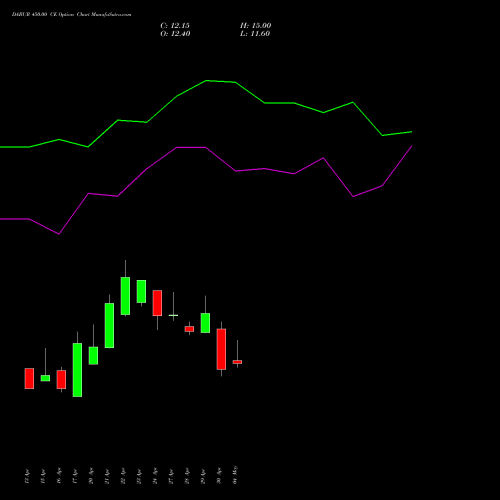Select the tall green 17 Apr candle
The image size is (500, 500).
point(77,370)
